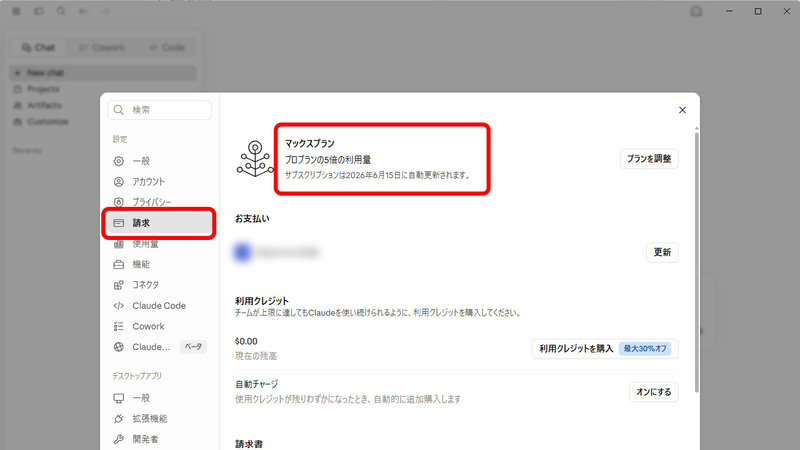Click the chart icon beside 使用量
The width and height of the screenshot is (800, 450).
(119, 244)
